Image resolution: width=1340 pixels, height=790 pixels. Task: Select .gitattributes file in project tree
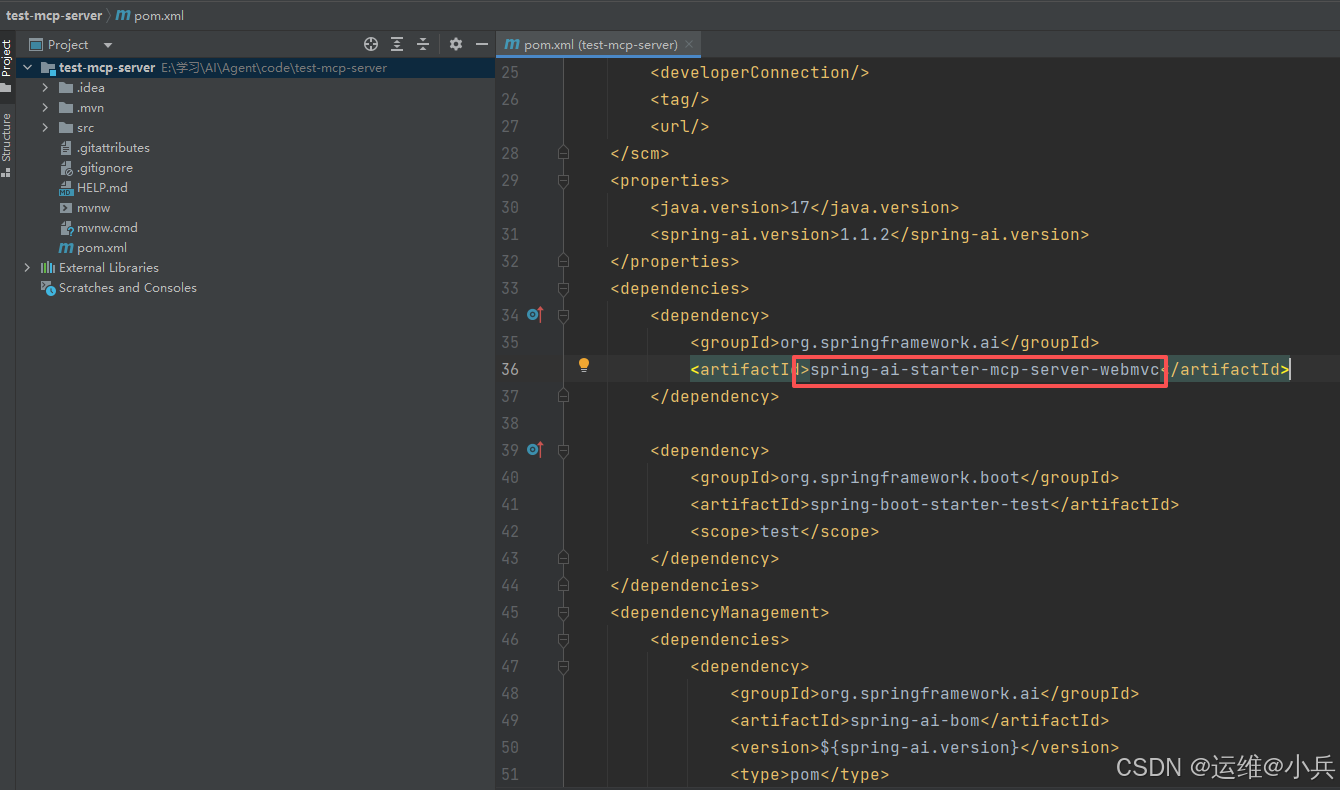113,148
